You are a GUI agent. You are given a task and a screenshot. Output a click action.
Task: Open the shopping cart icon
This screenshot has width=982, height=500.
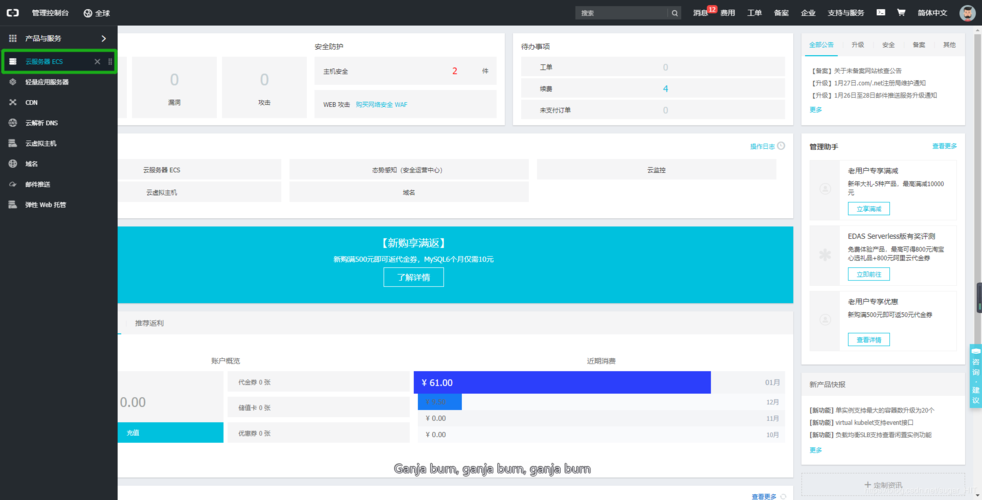[901, 13]
